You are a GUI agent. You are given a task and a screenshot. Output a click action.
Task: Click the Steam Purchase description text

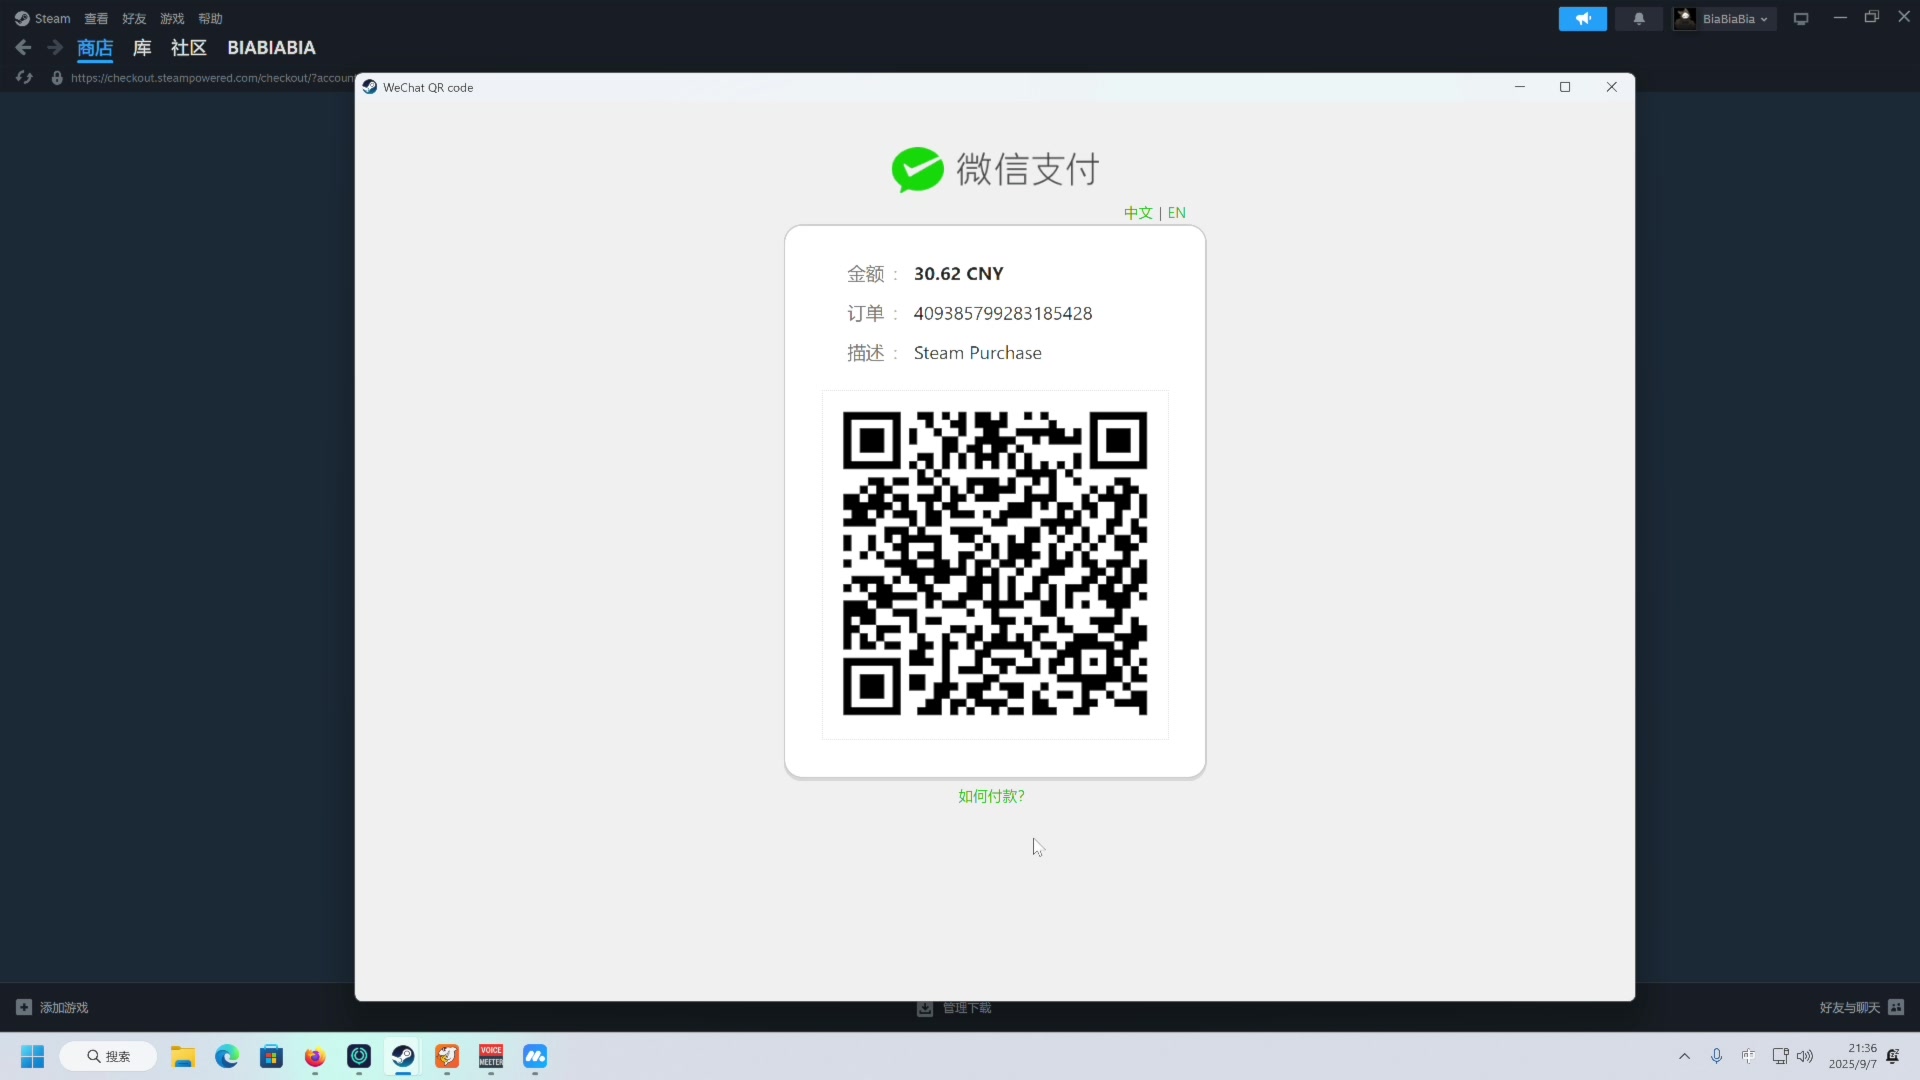[x=977, y=353]
